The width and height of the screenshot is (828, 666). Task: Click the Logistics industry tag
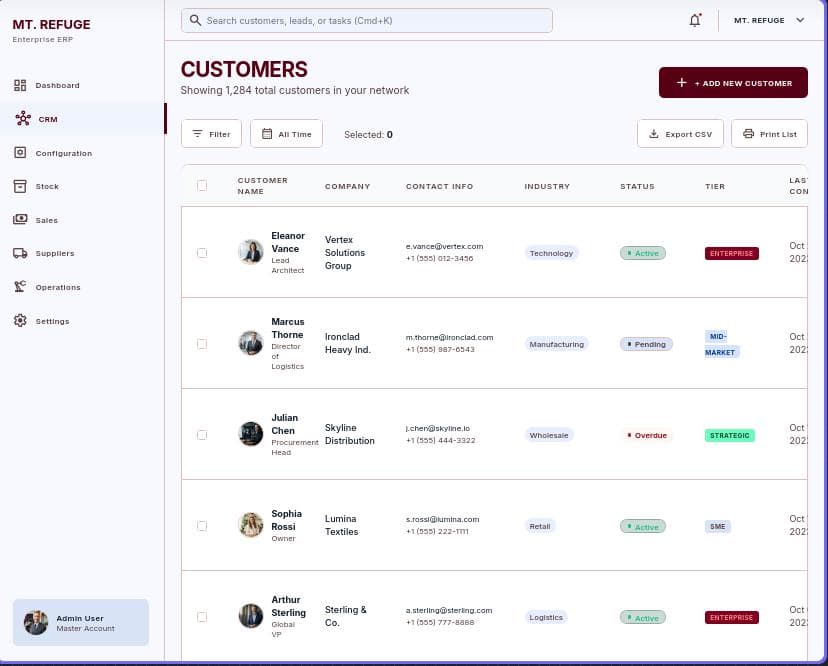546,617
